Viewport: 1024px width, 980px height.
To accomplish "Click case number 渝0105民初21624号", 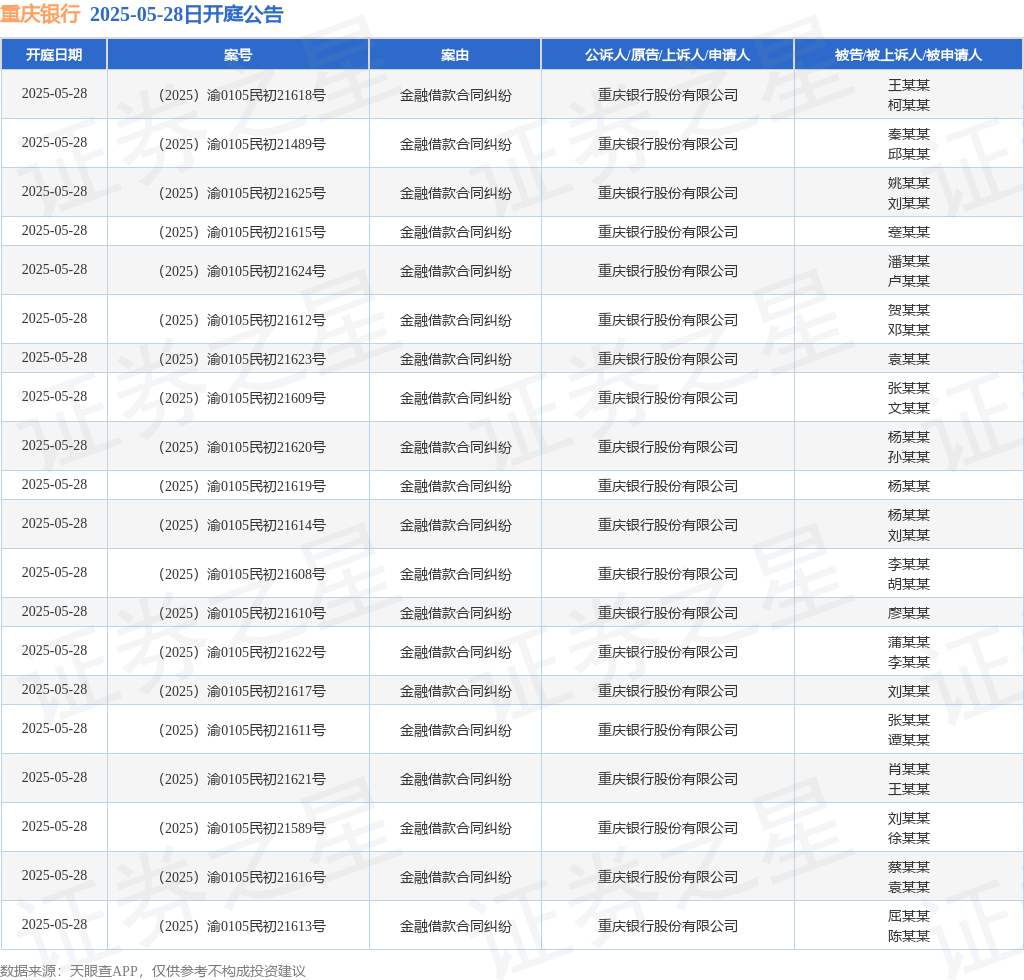I will click(242, 272).
